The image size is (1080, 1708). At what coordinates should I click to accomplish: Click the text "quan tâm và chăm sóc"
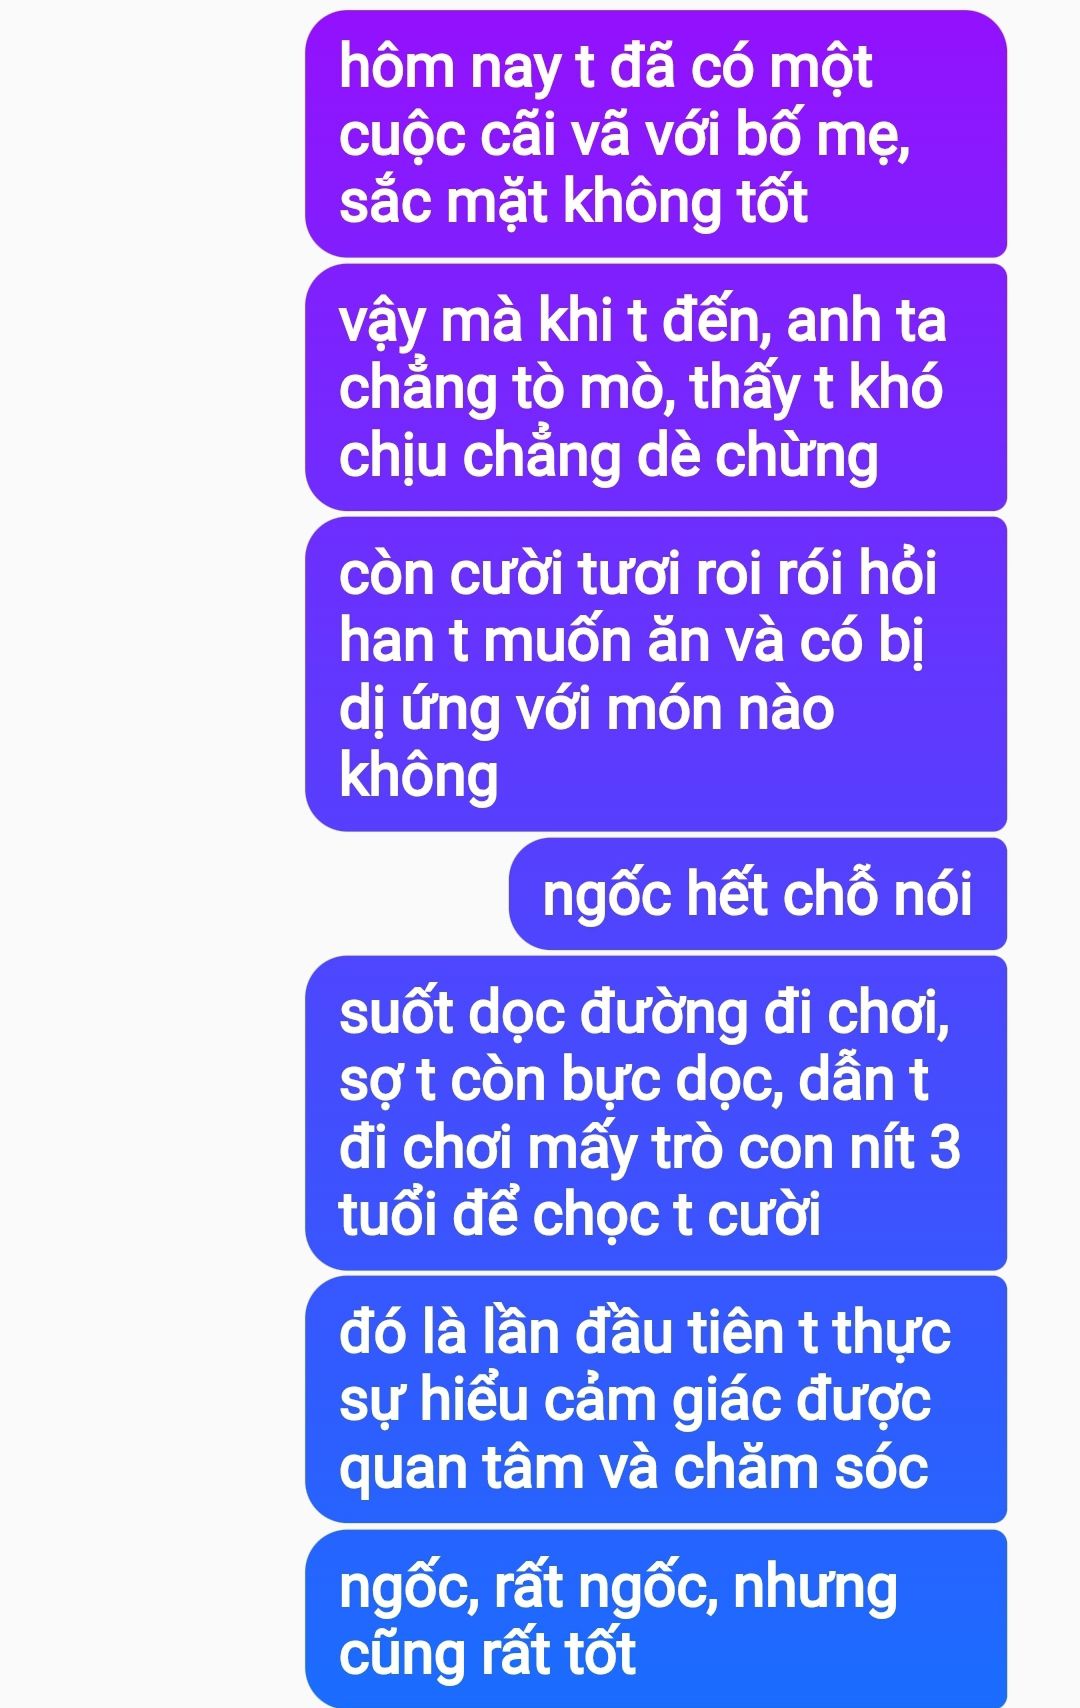click(634, 1469)
